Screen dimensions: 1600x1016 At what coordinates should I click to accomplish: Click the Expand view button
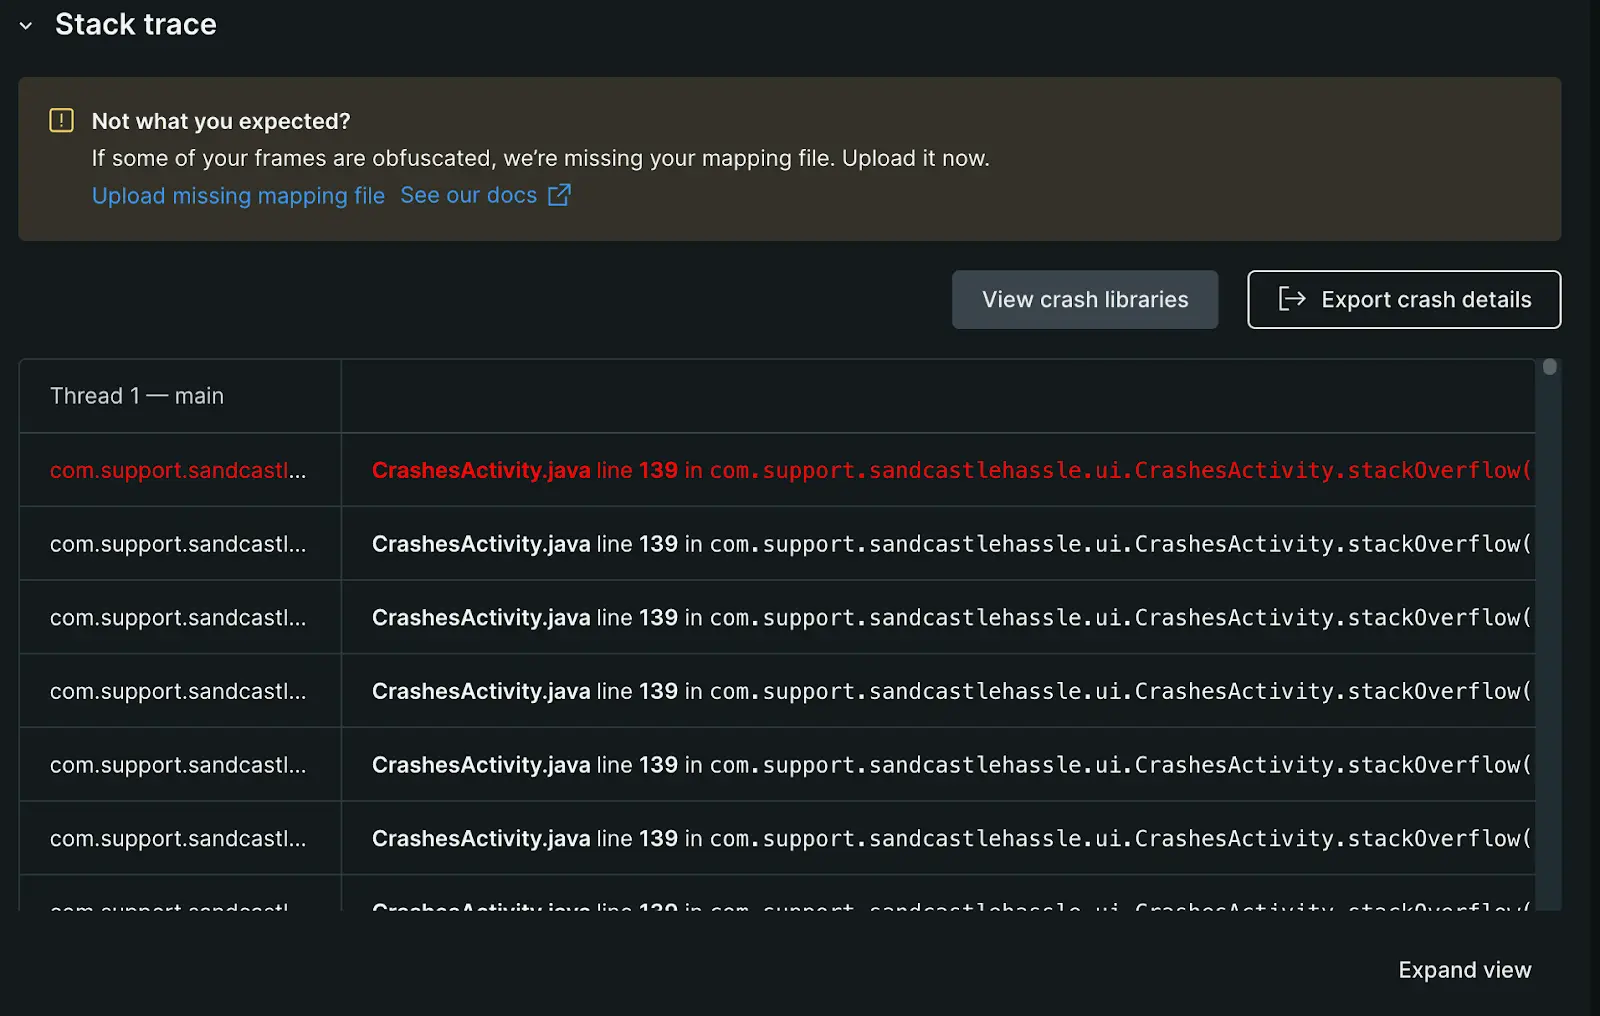pyautogui.click(x=1464, y=970)
